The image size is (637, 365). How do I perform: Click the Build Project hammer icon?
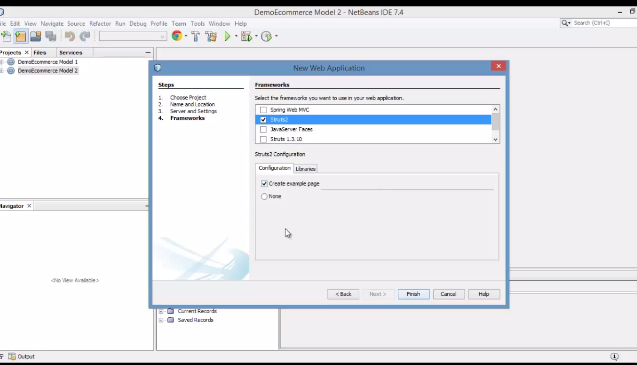point(195,37)
